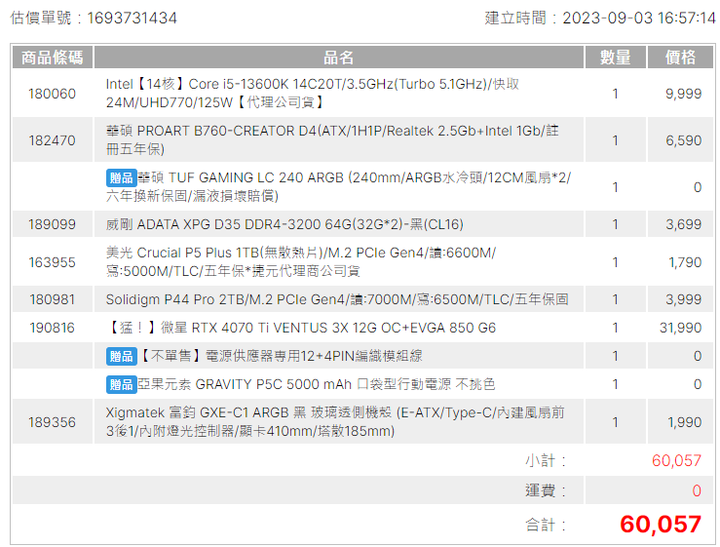Click the Intel Core i5-13600K product name
The height and width of the screenshot is (547, 720).
pyautogui.click(x=312, y=93)
